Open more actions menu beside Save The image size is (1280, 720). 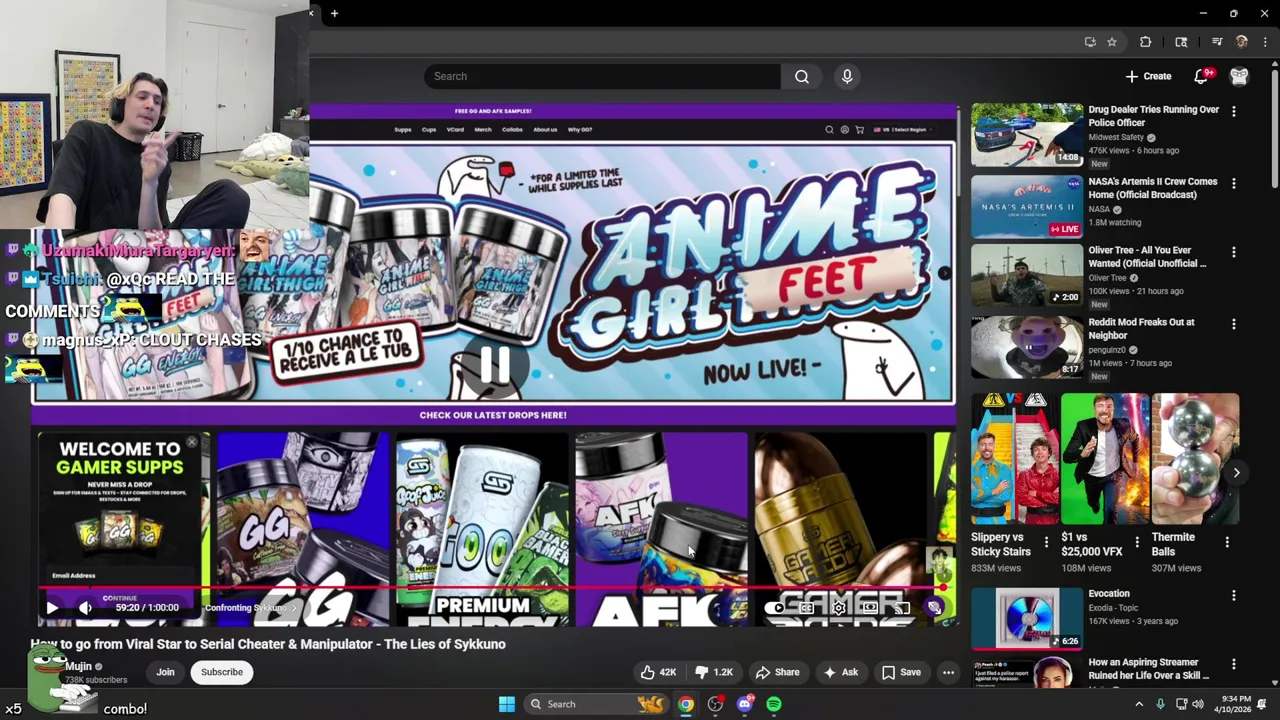[948, 672]
